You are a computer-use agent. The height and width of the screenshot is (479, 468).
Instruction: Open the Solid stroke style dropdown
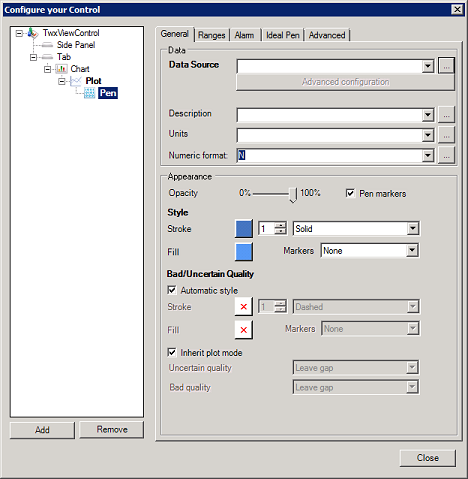click(356, 229)
